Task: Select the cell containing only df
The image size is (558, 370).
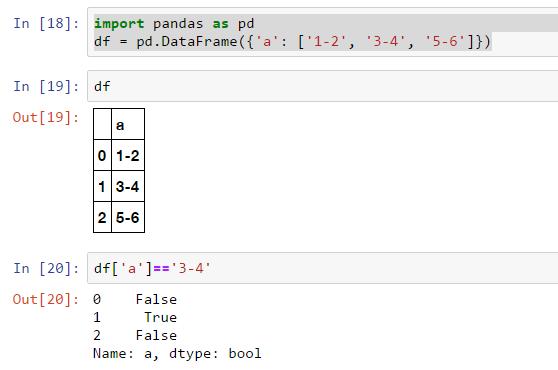Action: click(x=322, y=86)
